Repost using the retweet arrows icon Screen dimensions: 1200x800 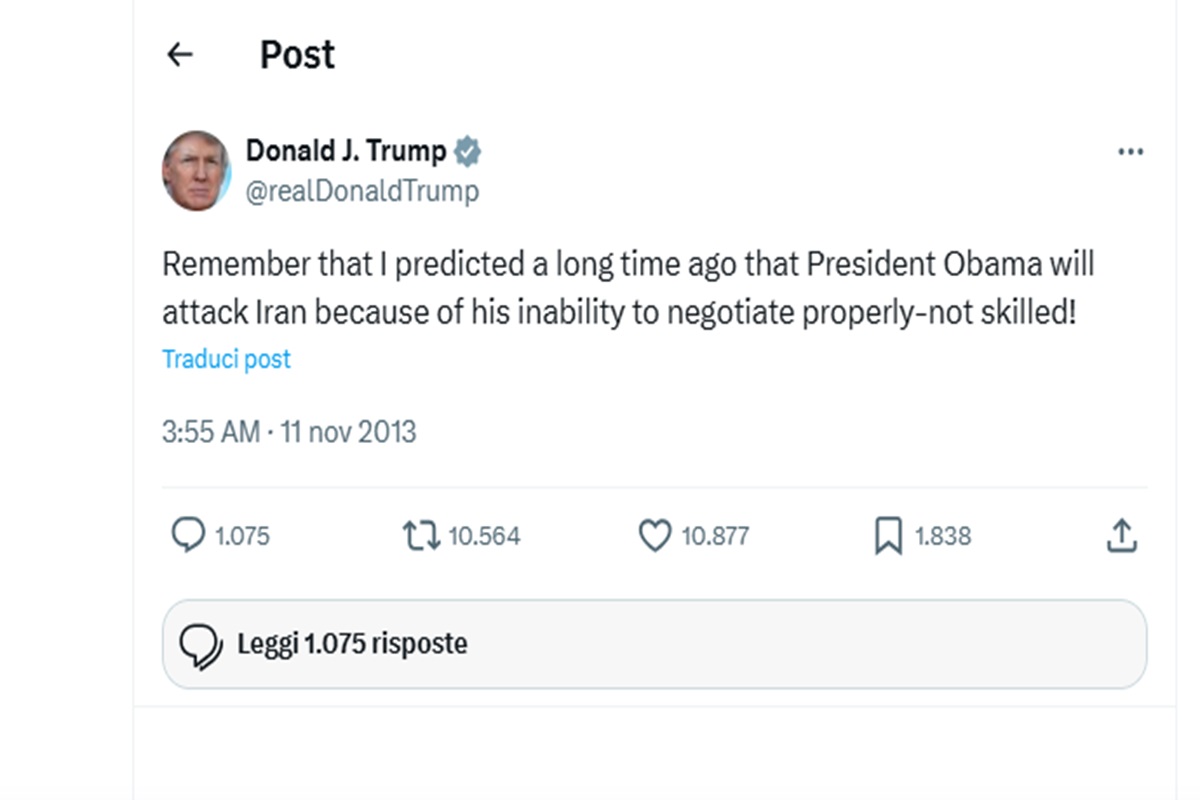pyautogui.click(x=421, y=536)
